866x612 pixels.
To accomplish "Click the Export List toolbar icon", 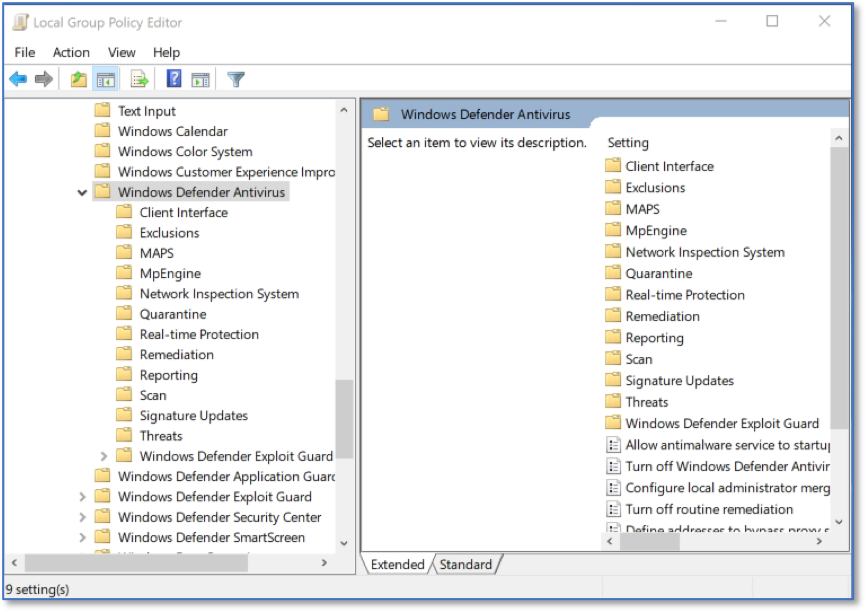I will tap(139, 80).
